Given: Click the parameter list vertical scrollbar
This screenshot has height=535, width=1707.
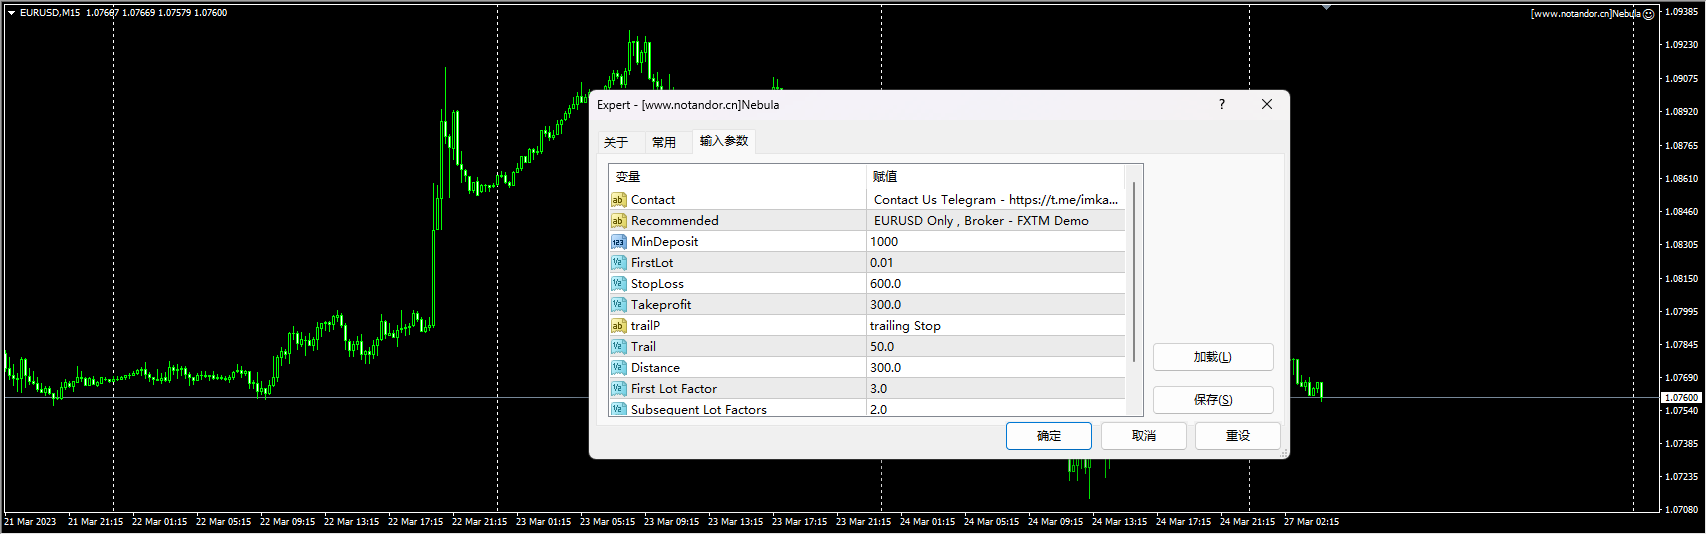Looking at the screenshot, I should point(1134,272).
